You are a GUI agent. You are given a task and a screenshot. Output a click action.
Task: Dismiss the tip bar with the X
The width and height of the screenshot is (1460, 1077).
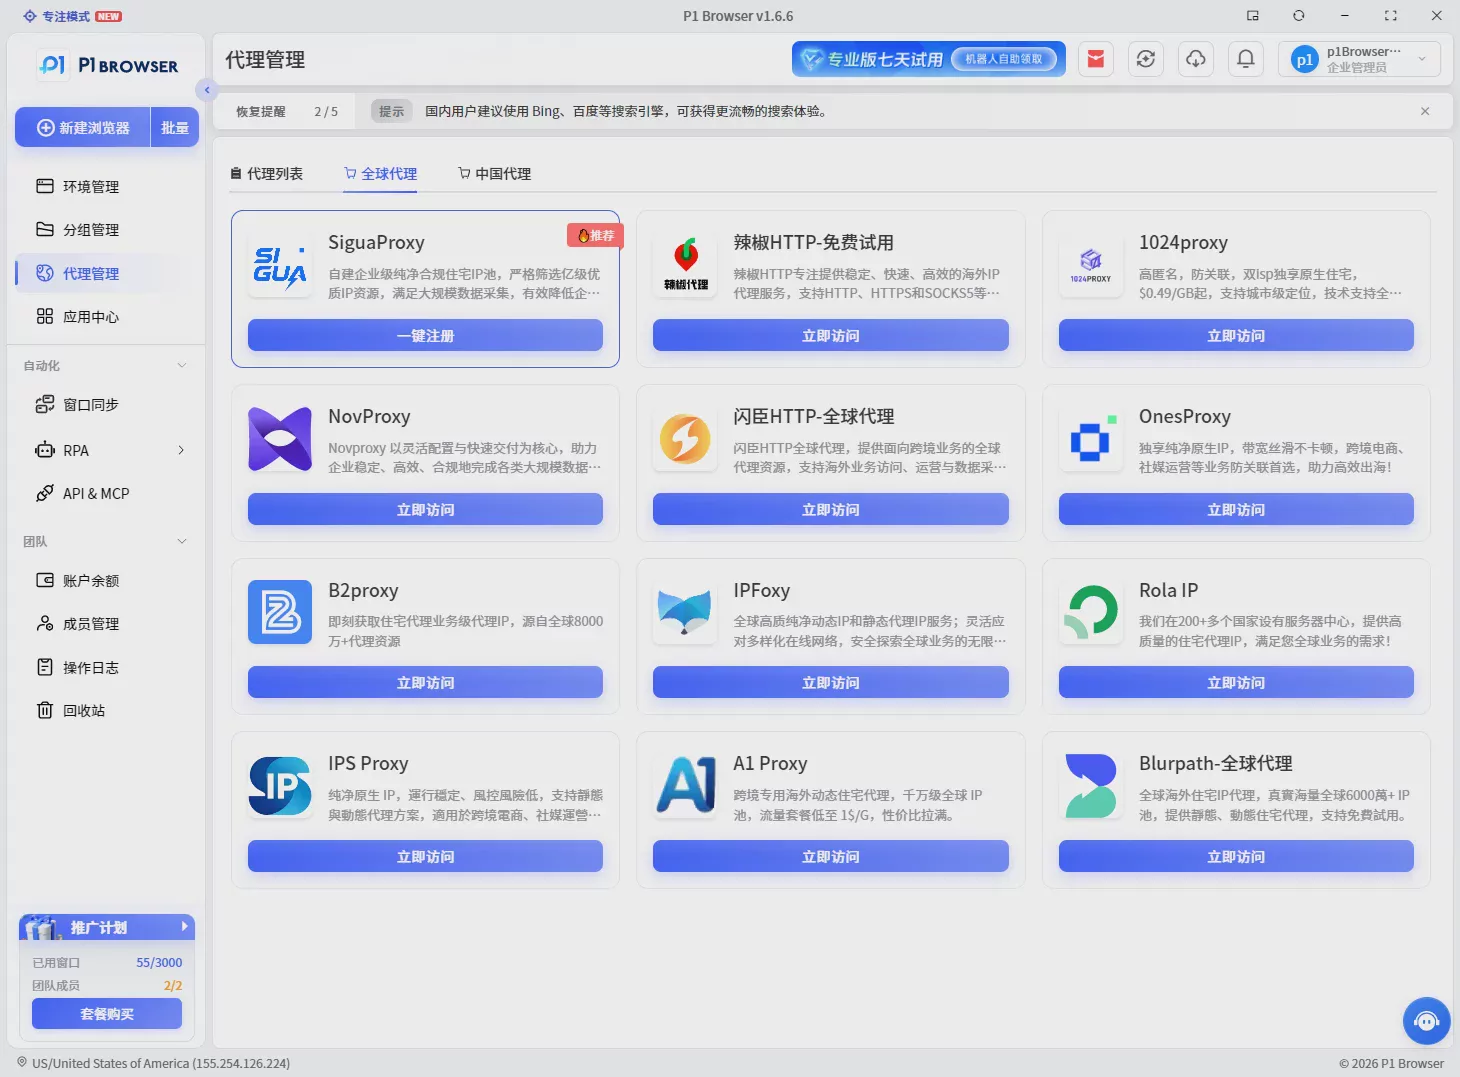click(x=1425, y=111)
